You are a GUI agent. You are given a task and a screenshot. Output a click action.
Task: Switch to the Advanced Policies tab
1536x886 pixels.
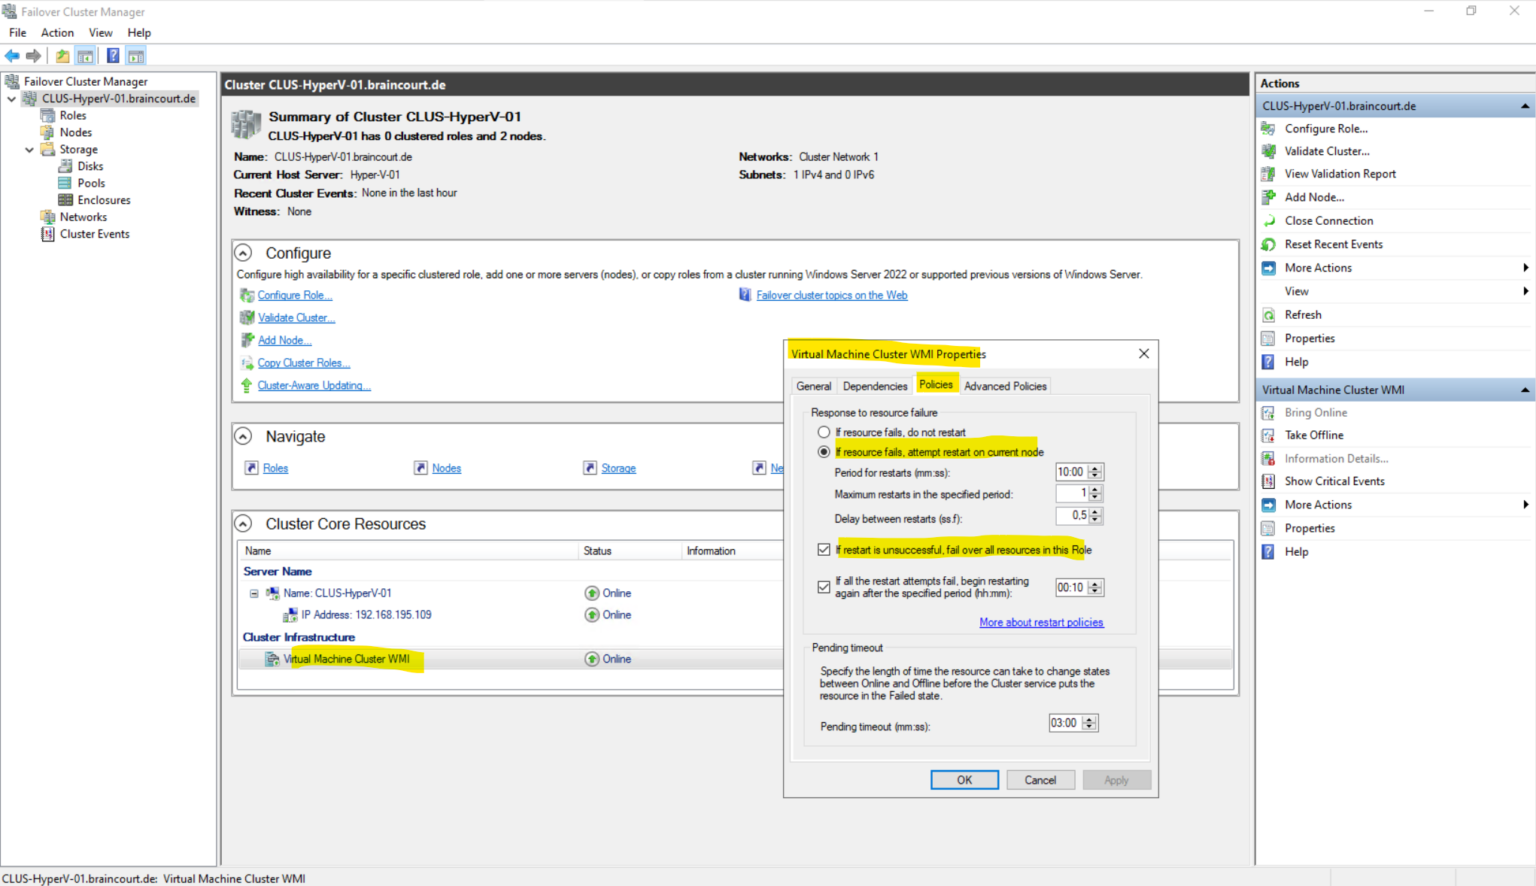click(1005, 385)
